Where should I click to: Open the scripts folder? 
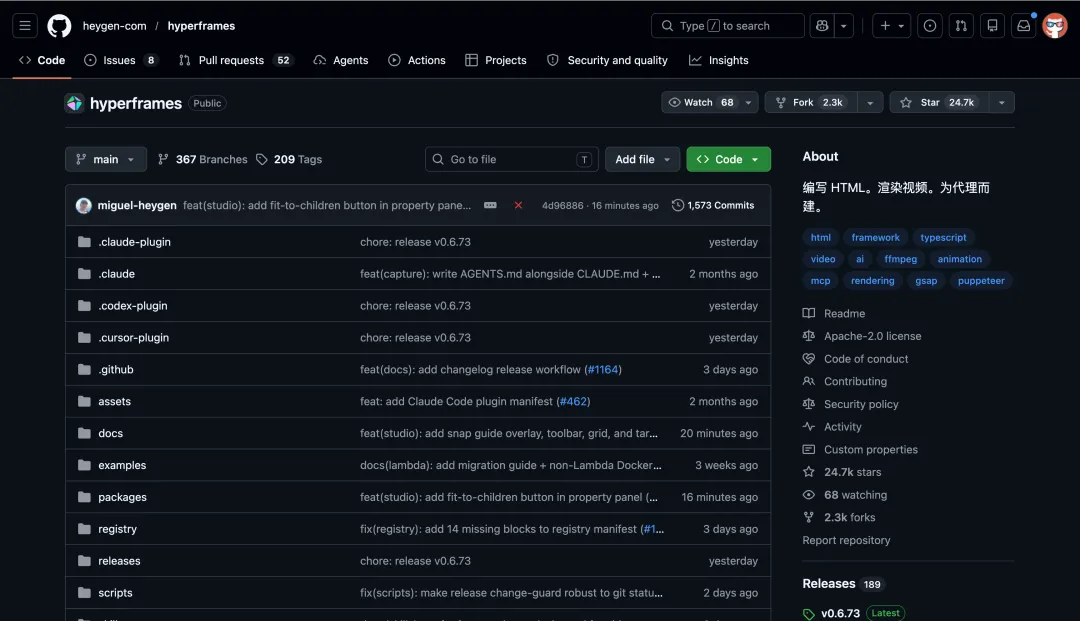(x=115, y=593)
